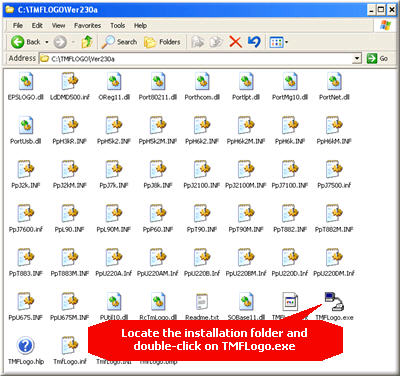400x376 pixels.
Task: Expand the Address bar dropdown
Action: point(357,59)
